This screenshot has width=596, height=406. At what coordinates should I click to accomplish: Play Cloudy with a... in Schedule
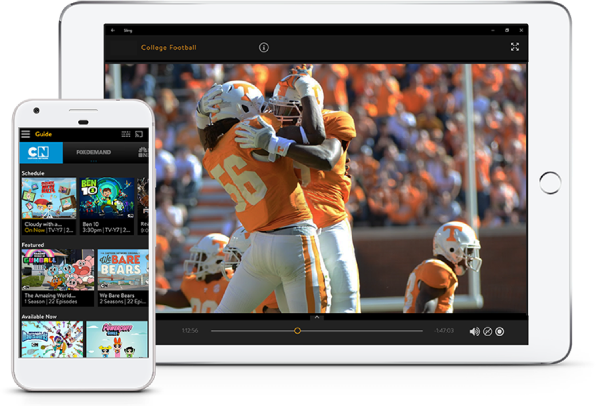pyautogui.click(x=49, y=199)
